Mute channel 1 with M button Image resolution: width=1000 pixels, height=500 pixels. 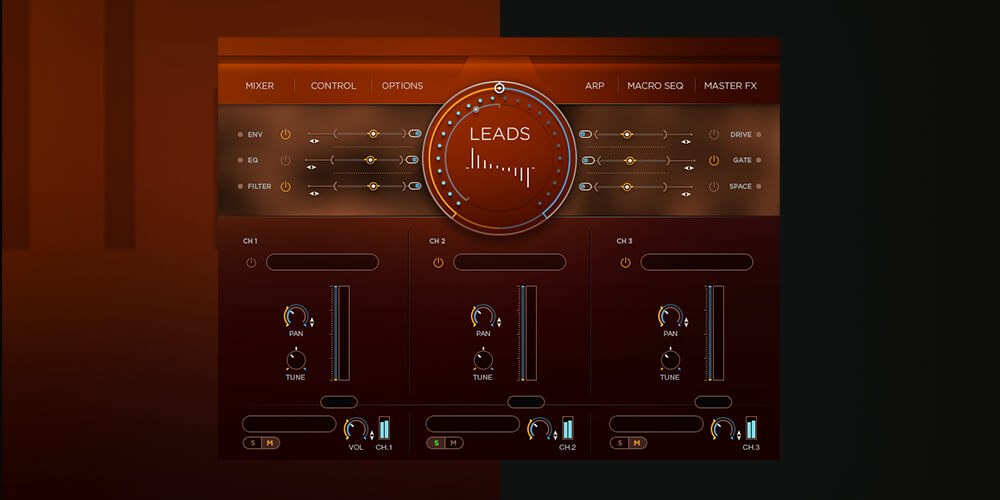(269, 443)
